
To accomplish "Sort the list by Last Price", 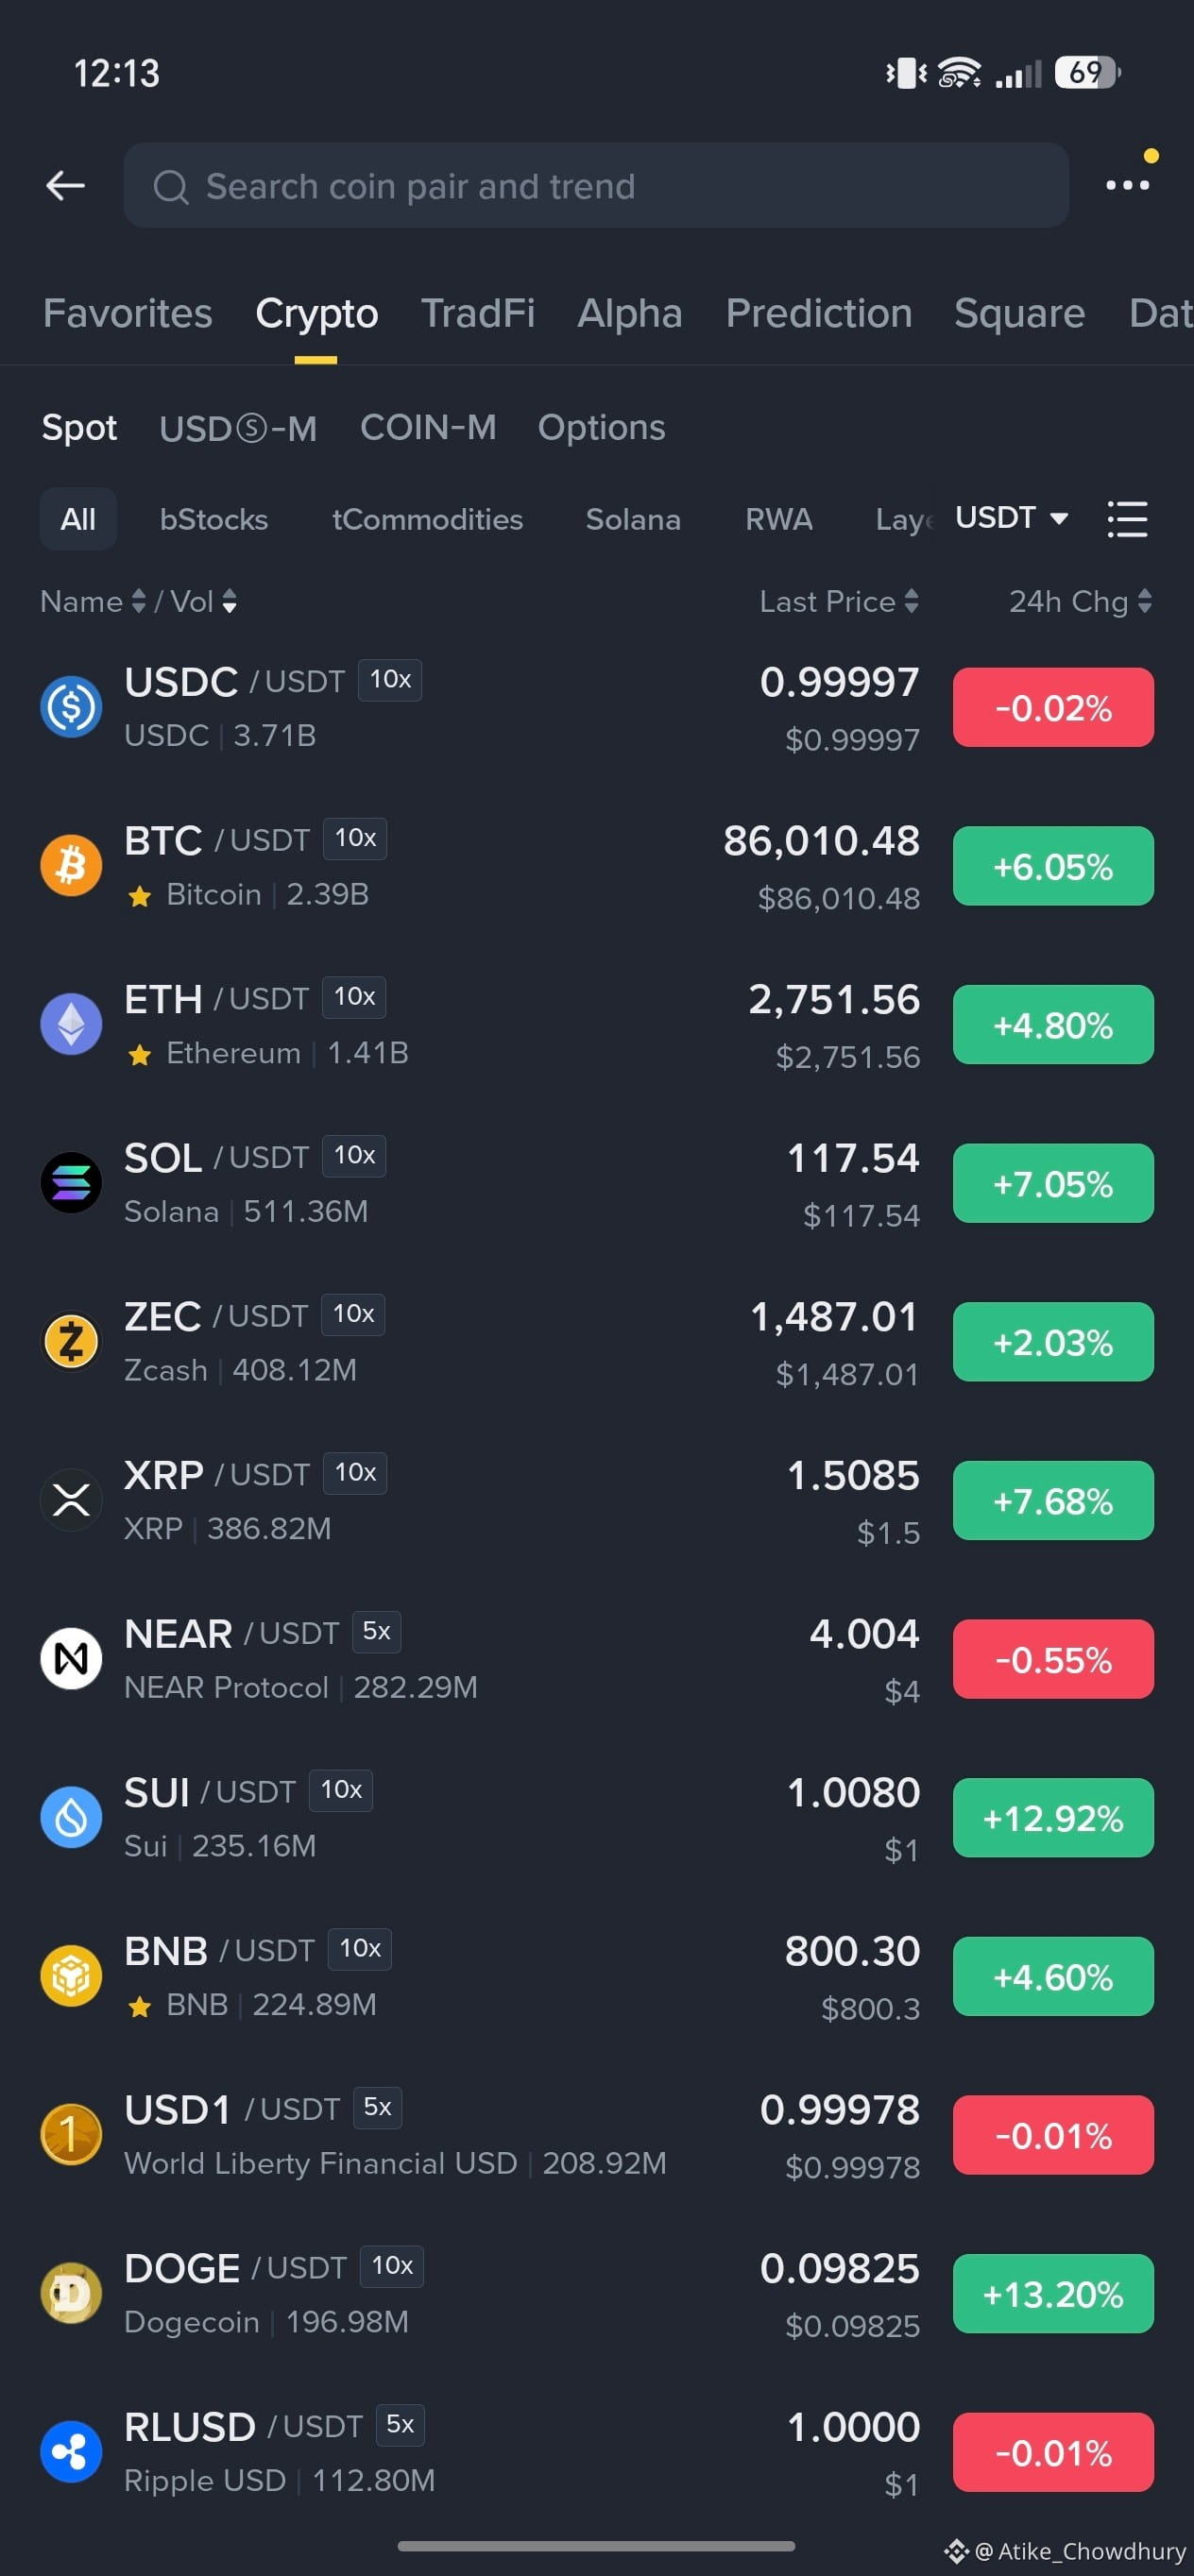I will tap(838, 601).
